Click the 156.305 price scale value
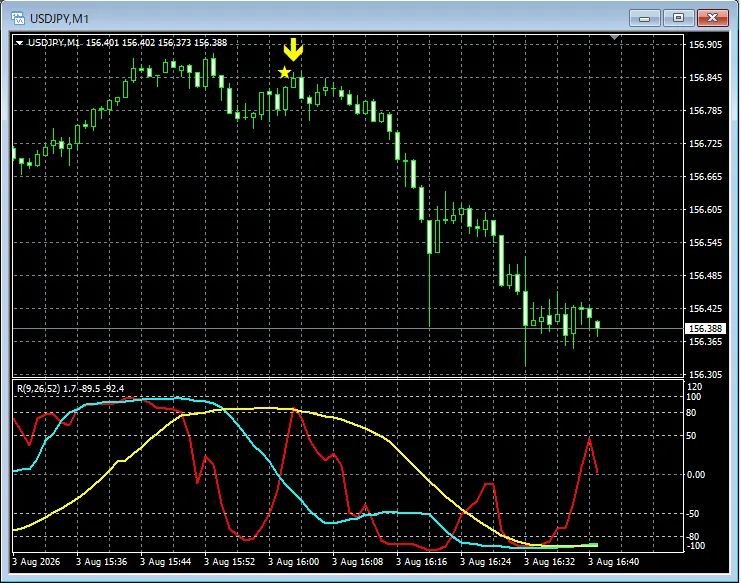The width and height of the screenshot is (741, 583). point(706,375)
